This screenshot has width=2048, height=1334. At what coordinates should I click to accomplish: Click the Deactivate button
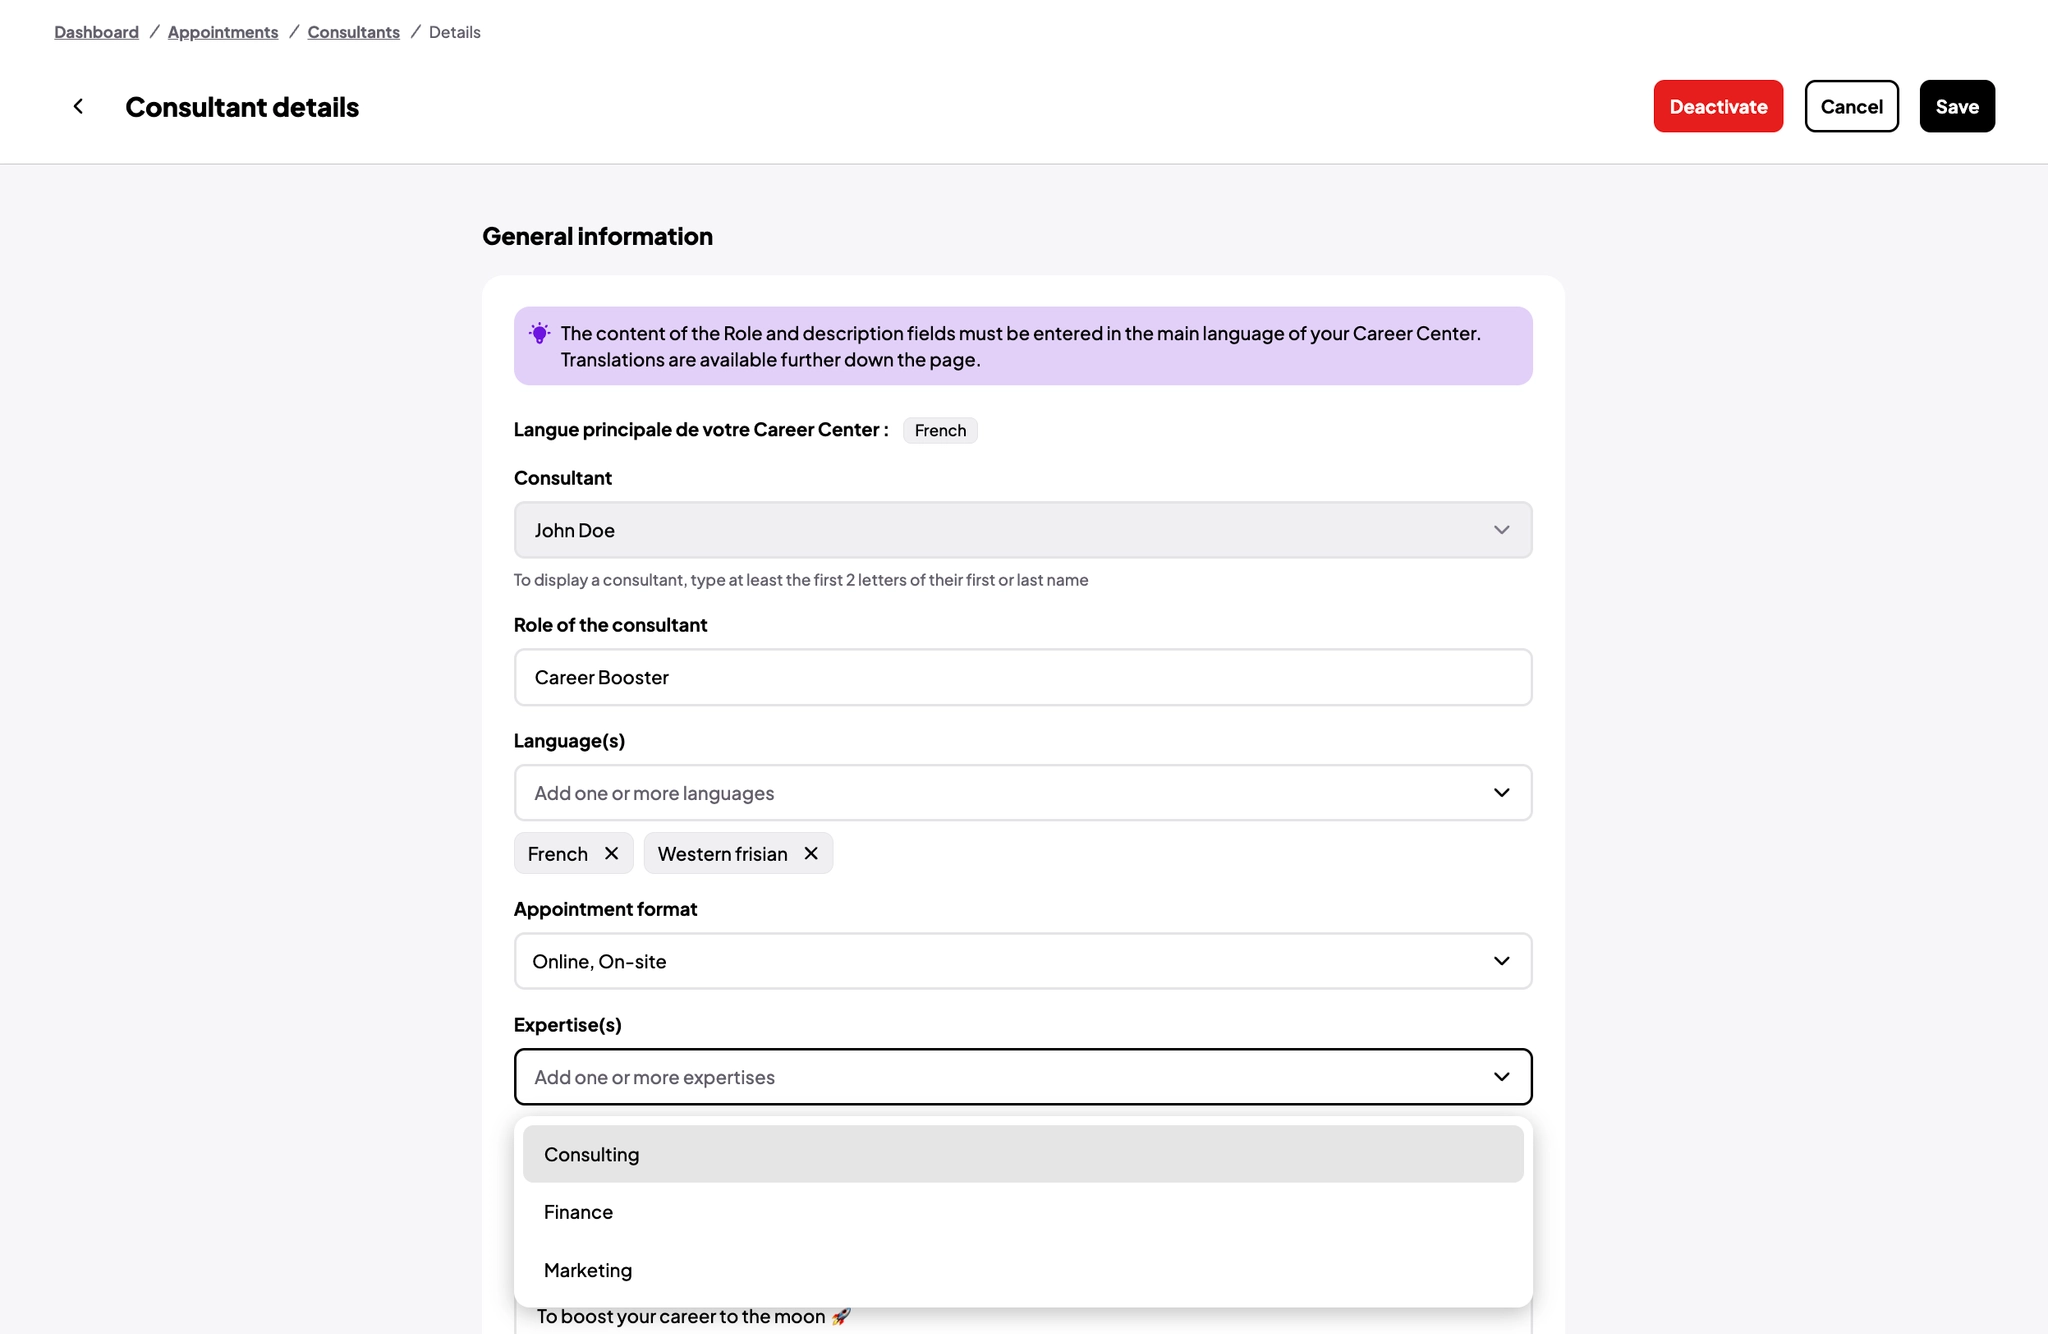(x=1718, y=106)
